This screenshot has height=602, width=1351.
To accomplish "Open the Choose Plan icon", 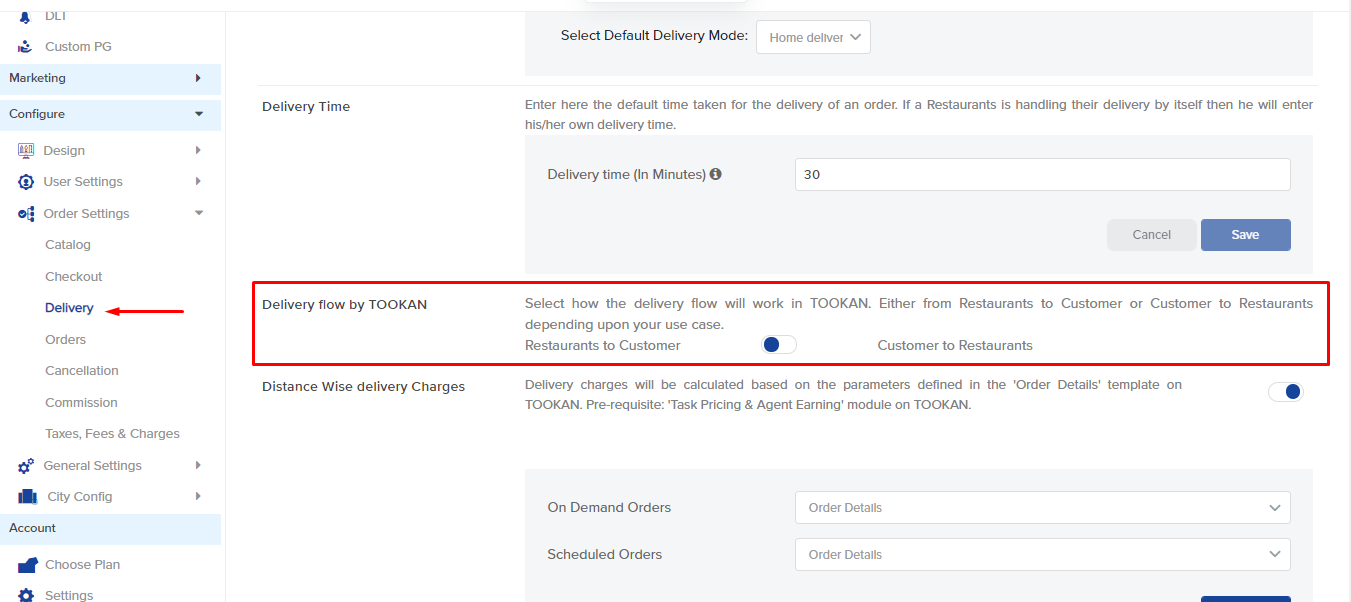I will pyautogui.click(x=25, y=564).
